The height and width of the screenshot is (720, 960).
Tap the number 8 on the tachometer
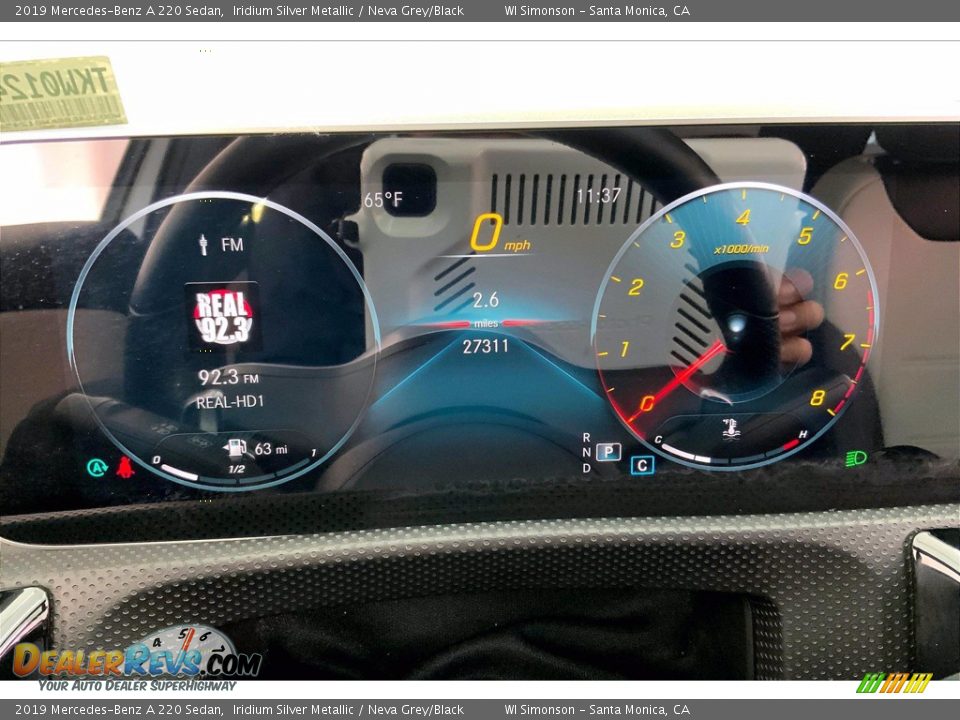point(817,398)
